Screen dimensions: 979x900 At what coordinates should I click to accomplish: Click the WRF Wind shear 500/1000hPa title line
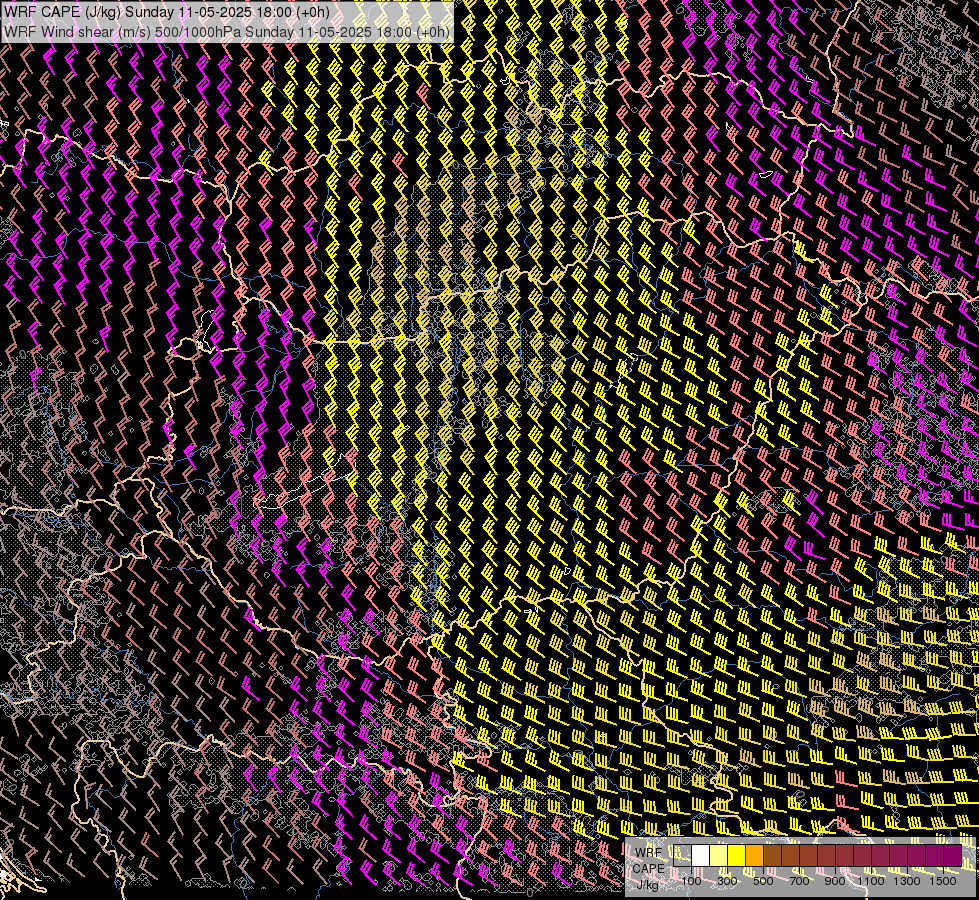tap(226, 32)
